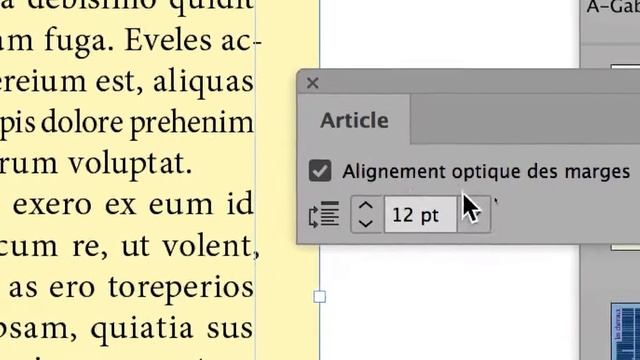Decrease margin size with down arrow

pyautogui.click(x=366, y=223)
